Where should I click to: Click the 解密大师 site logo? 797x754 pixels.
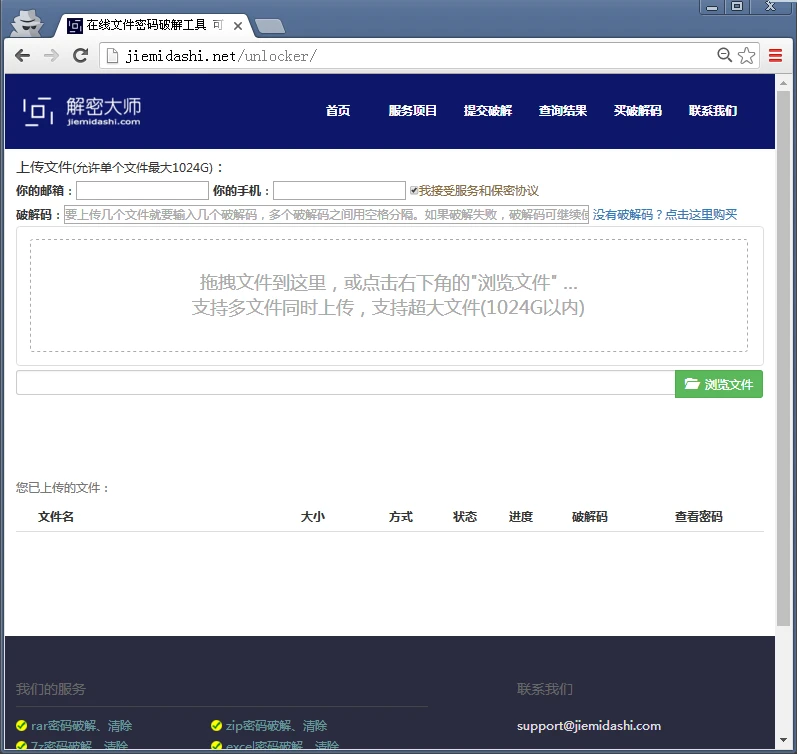coord(82,110)
